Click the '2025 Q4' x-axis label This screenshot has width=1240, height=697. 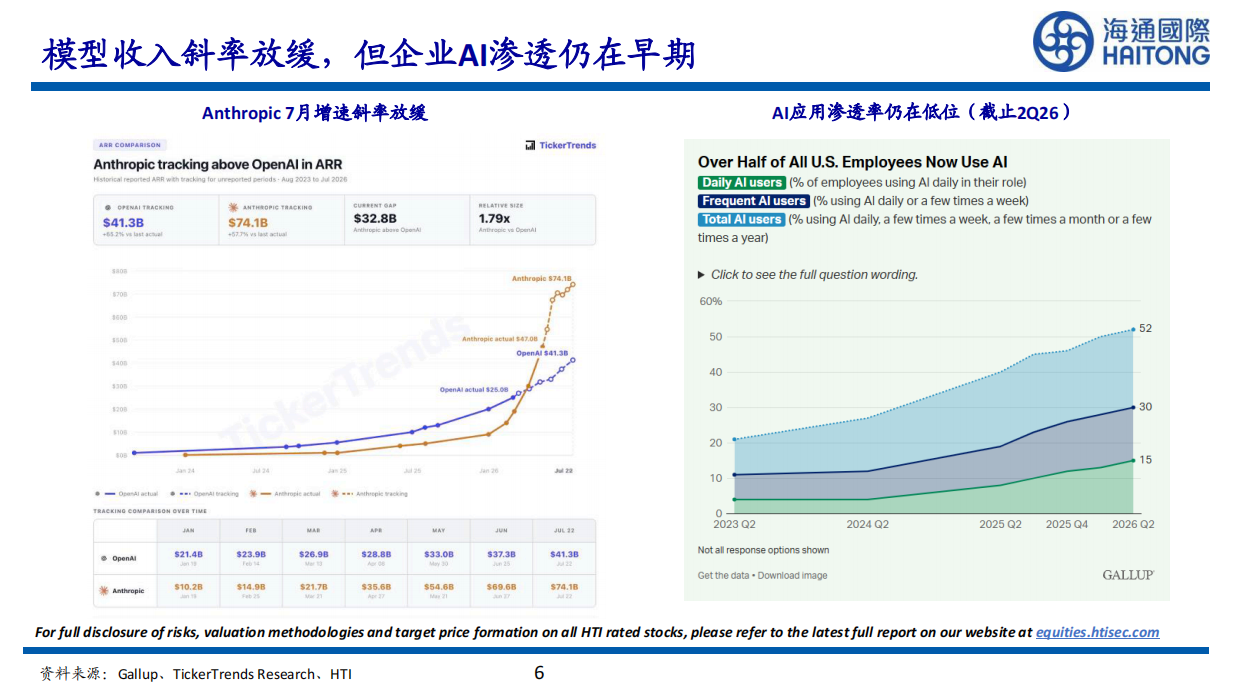point(1067,524)
